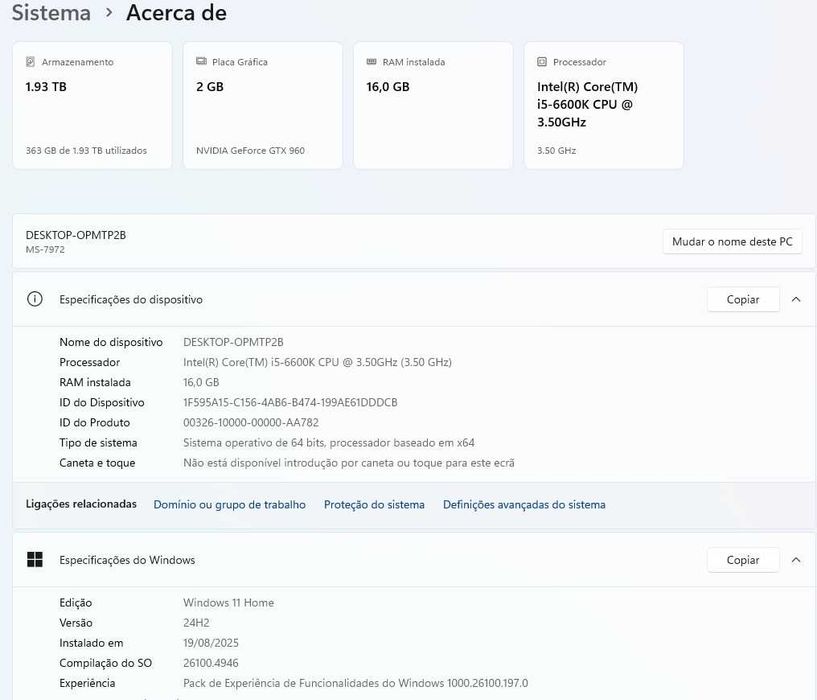The width and height of the screenshot is (817, 700).
Task: Select Instalado em date 19/08/2025
Action: point(211,643)
